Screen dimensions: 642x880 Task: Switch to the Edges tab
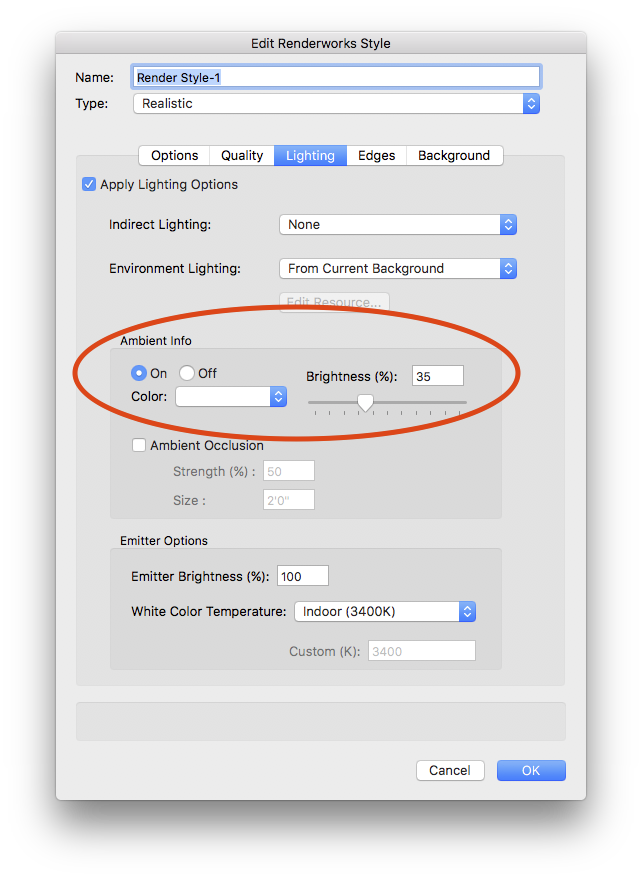point(376,155)
